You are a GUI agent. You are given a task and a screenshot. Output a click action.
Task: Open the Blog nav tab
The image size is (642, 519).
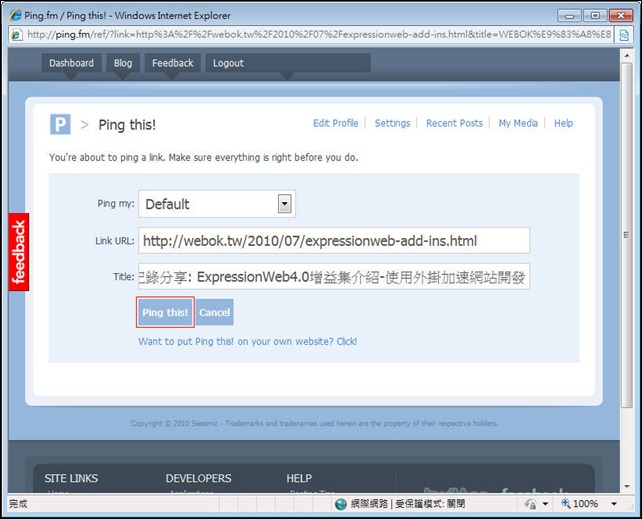pyautogui.click(x=123, y=63)
